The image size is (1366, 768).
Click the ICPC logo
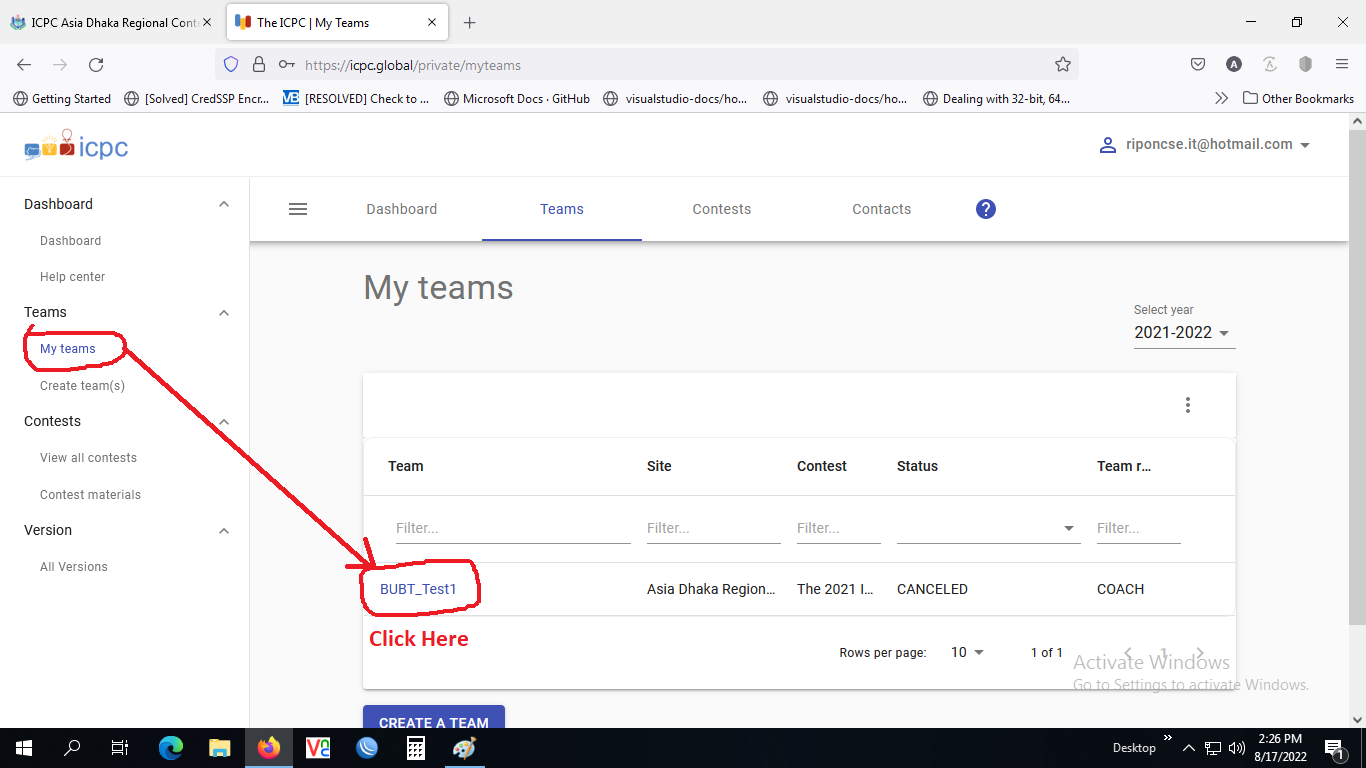click(77, 147)
